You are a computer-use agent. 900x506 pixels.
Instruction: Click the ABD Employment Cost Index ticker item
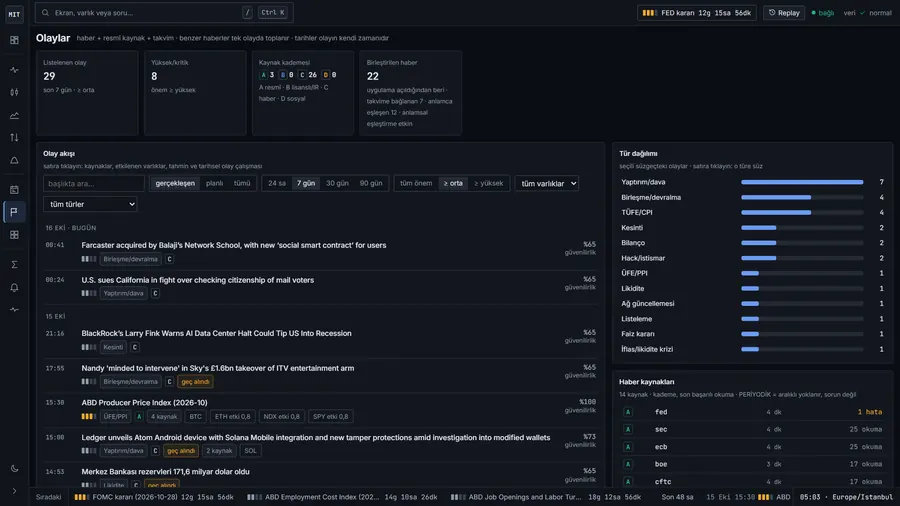point(342,497)
